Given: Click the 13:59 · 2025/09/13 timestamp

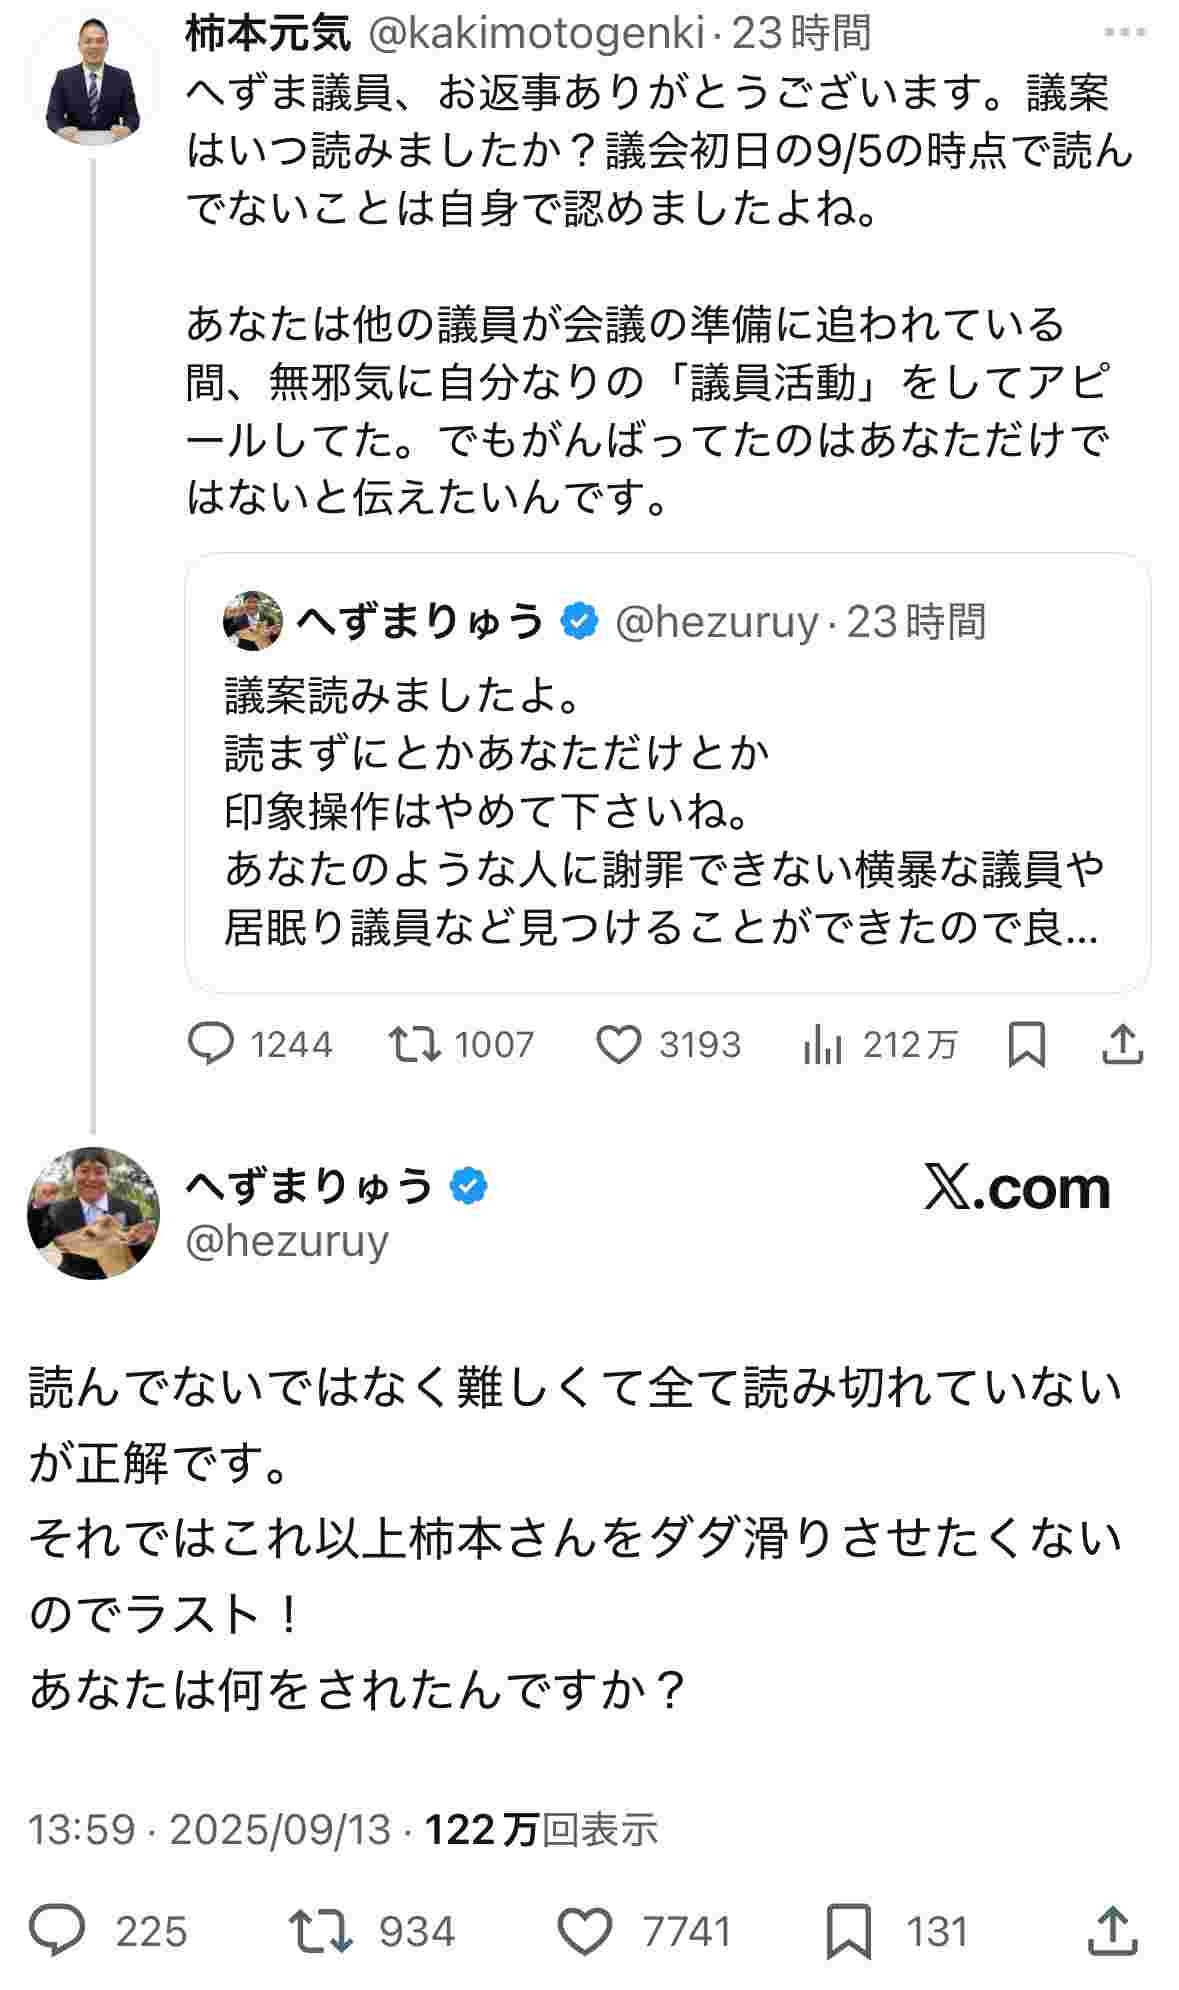Looking at the screenshot, I should (x=209, y=1829).
